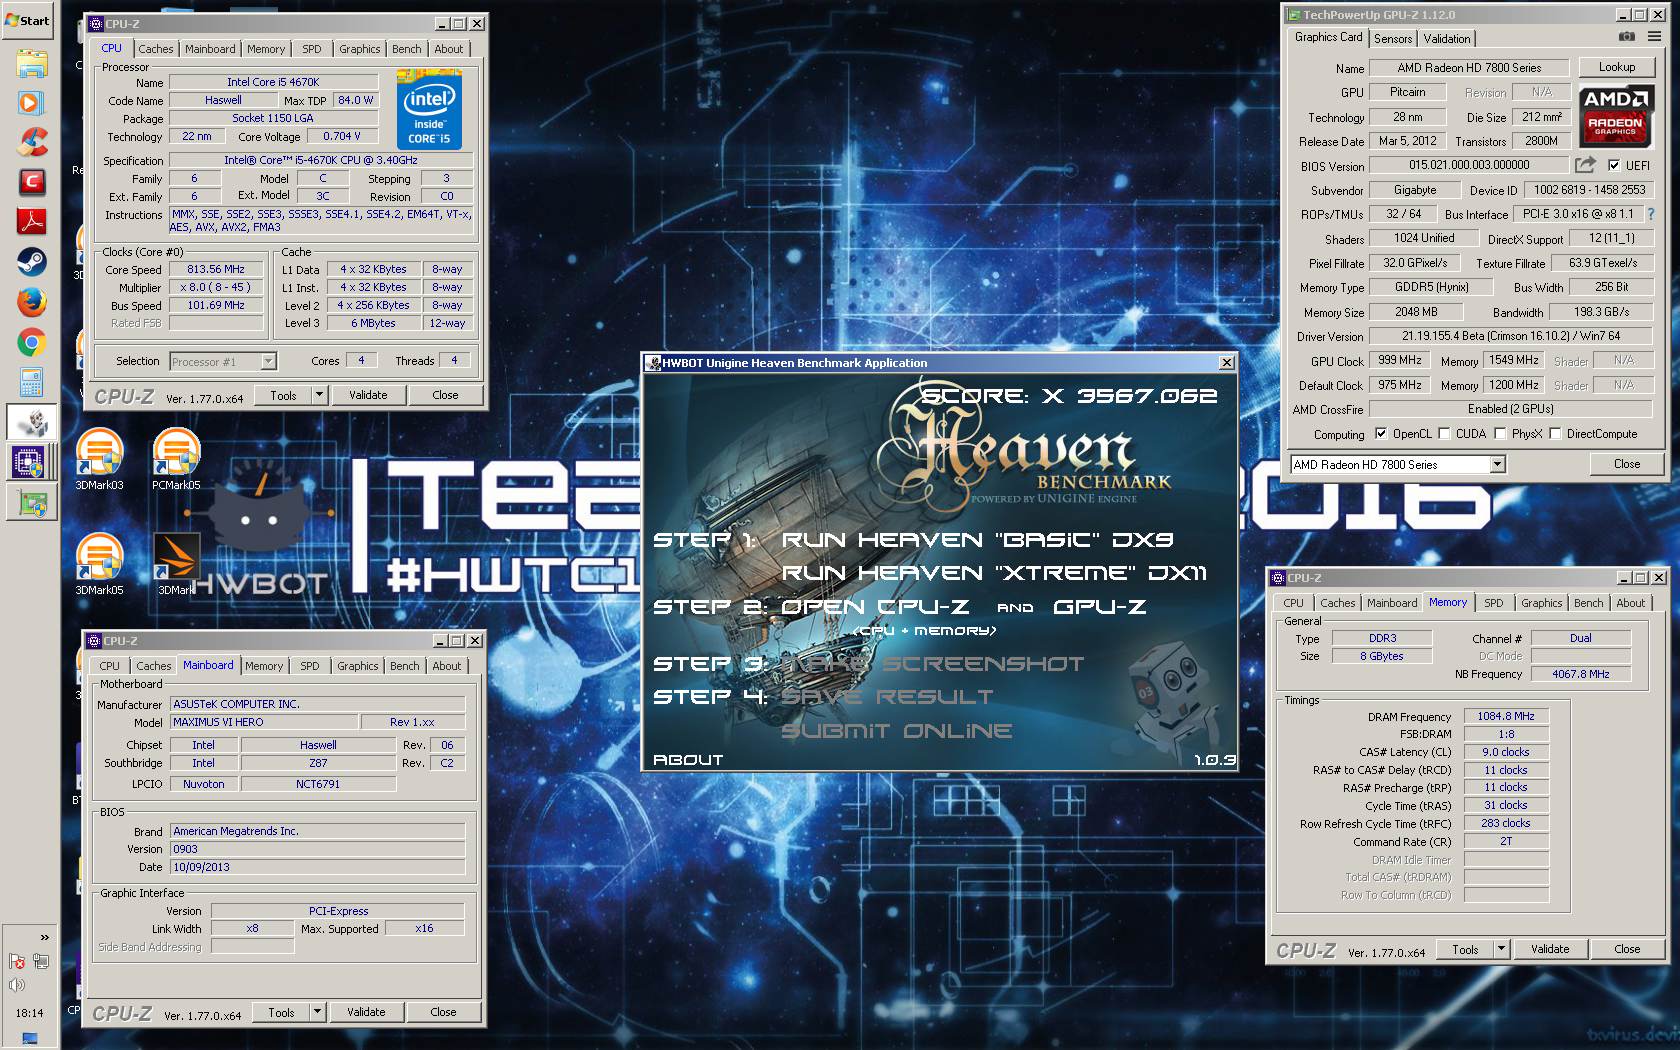Open SPD tab in CPU-Z Memory window

coord(1493,603)
